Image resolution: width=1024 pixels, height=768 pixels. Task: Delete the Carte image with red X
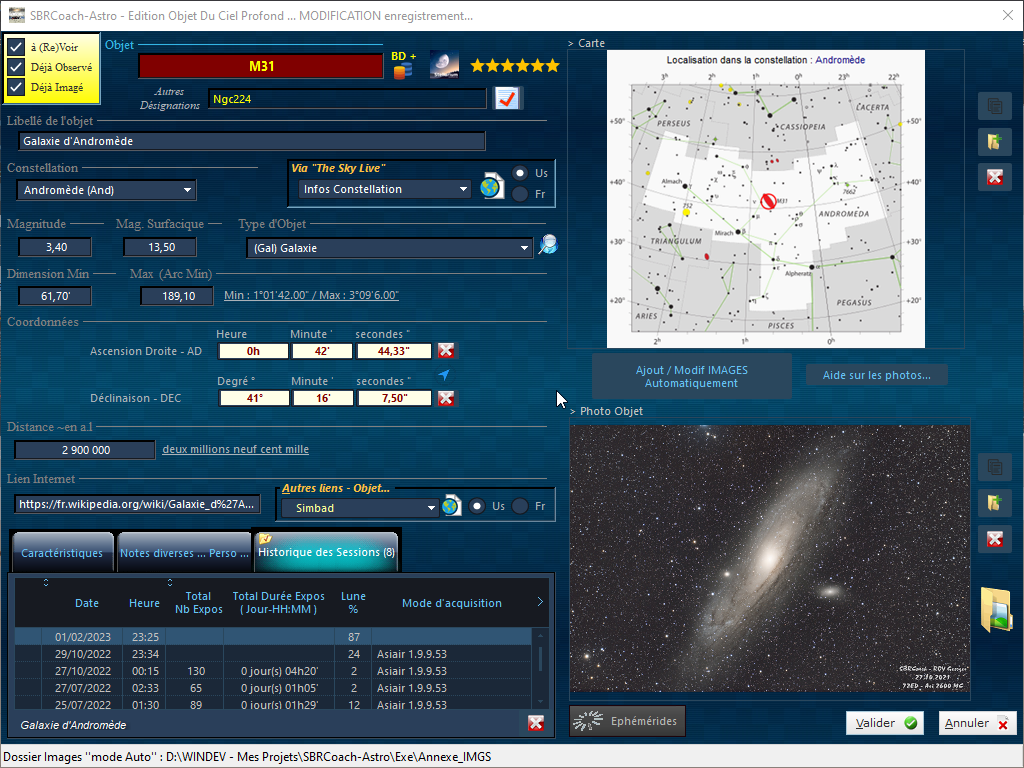click(995, 177)
